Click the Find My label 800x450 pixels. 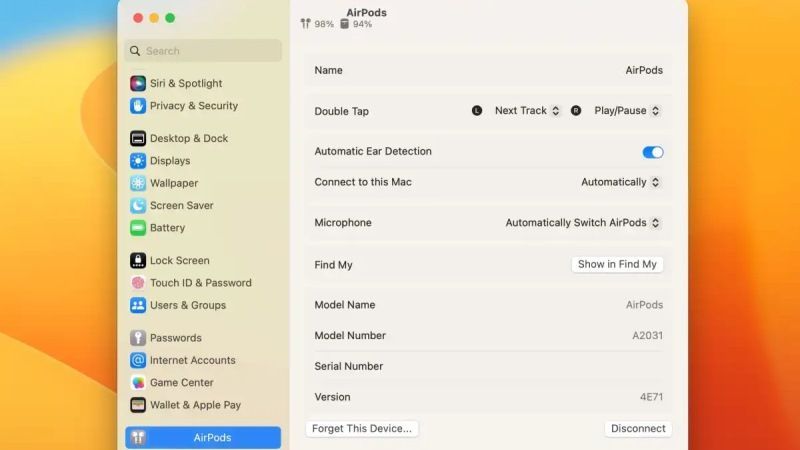[333, 265]
